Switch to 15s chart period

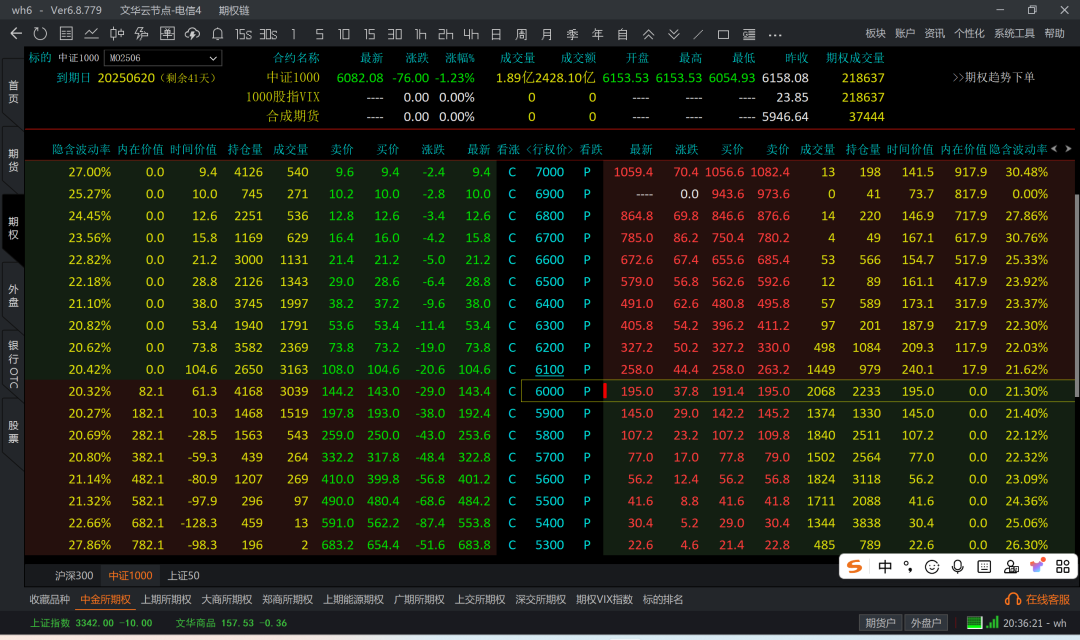[x=243, y=34]
